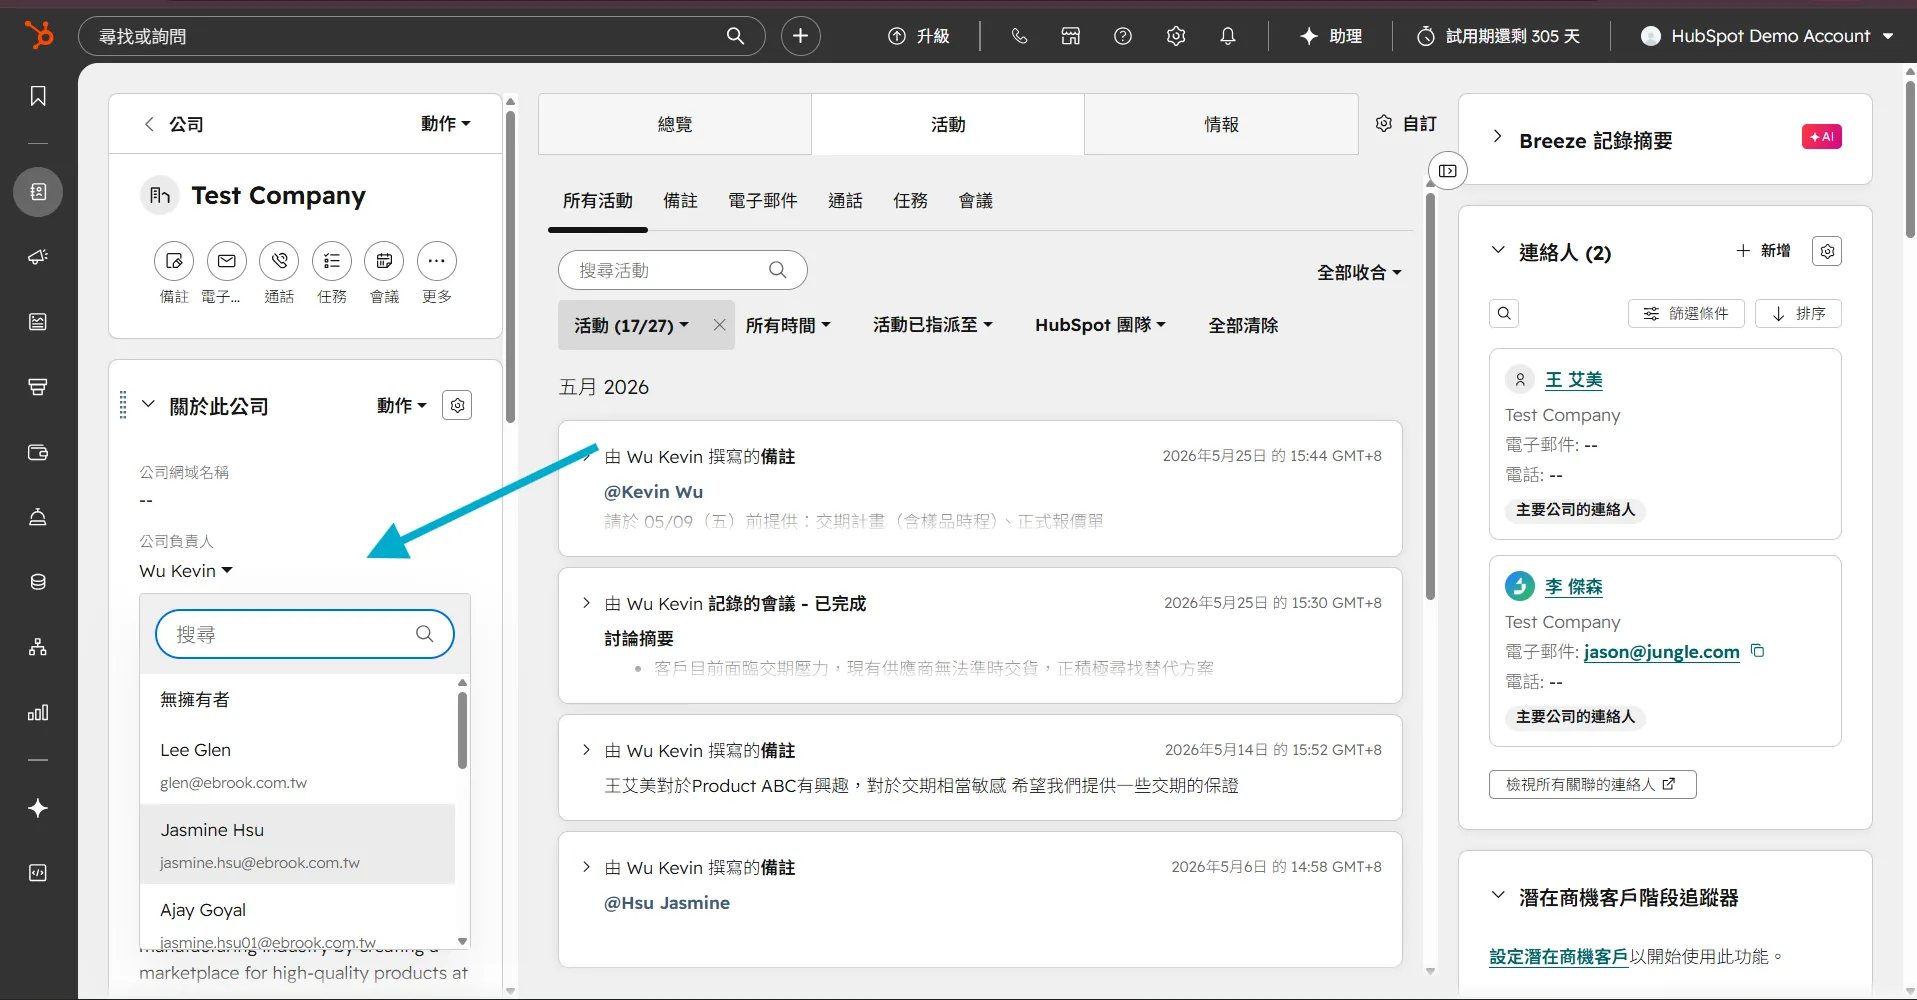This screenshot has width=1917, height=1000.
Task: Compose an email with the 電子郵件 icon
Action: [x=227, y=261]
